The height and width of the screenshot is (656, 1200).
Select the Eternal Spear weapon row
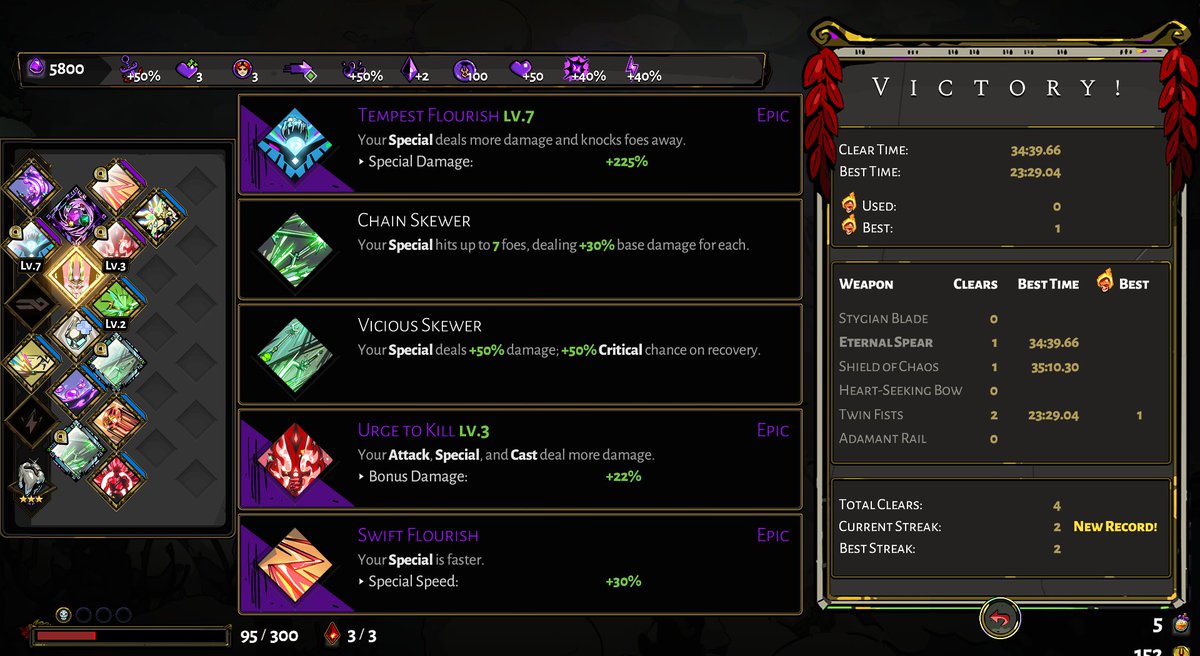click(x=1001, y=342)
